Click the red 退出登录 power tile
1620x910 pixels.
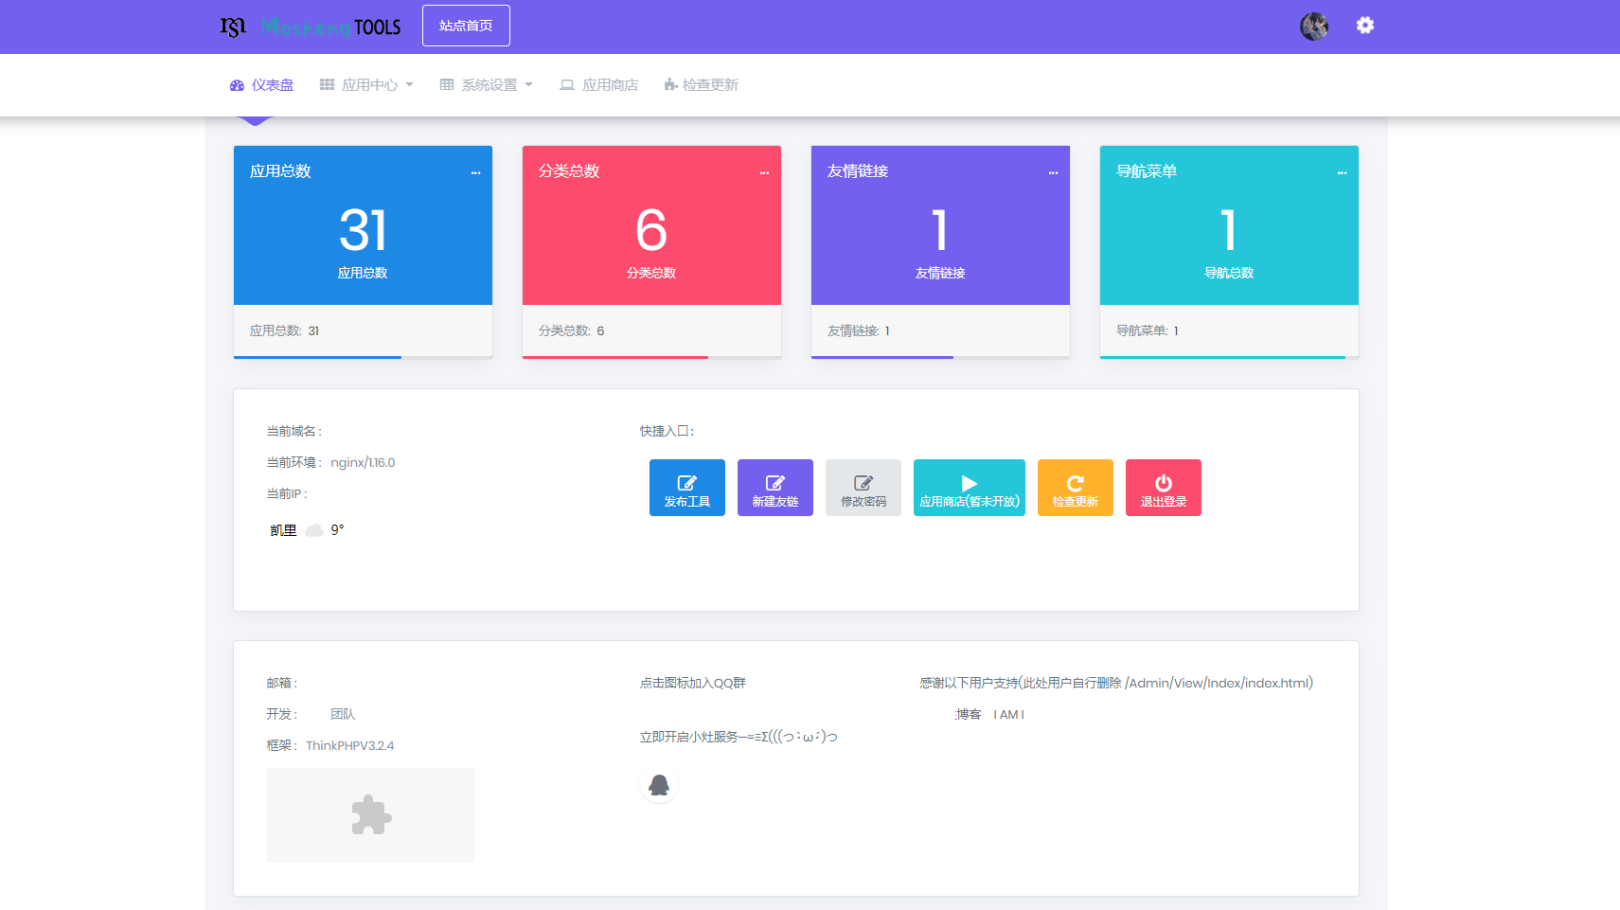click(x=1163, y=488)
